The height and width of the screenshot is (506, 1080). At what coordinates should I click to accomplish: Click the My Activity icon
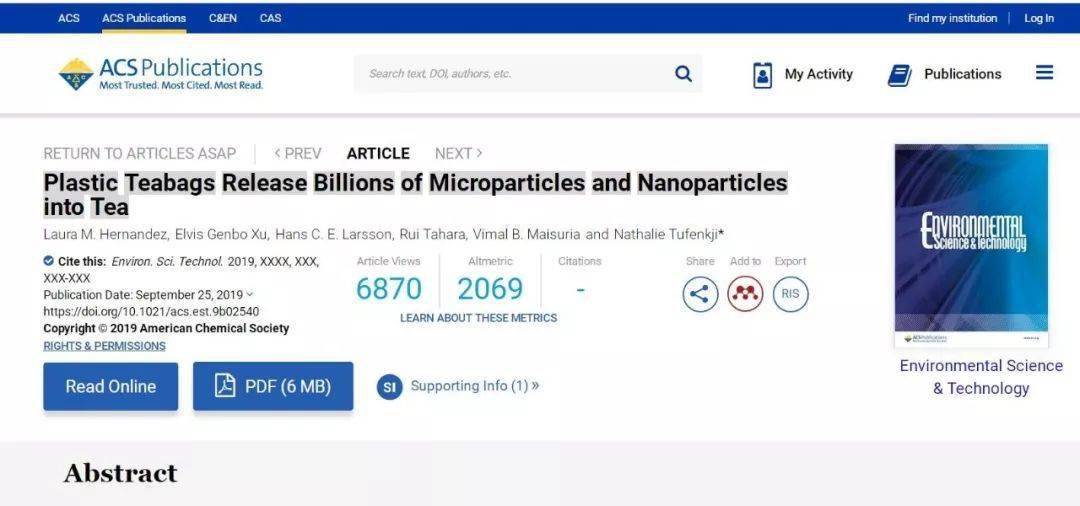click(x=763, y=75)
